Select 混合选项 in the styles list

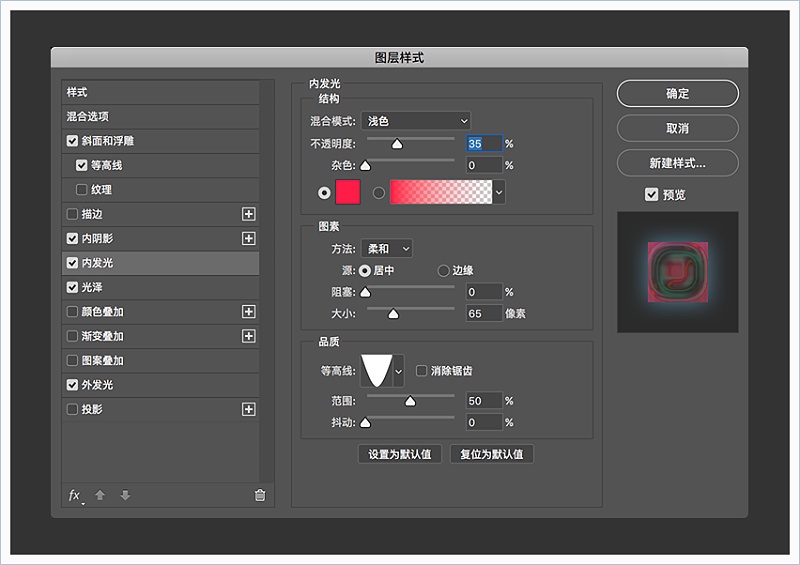click(160, 117)
